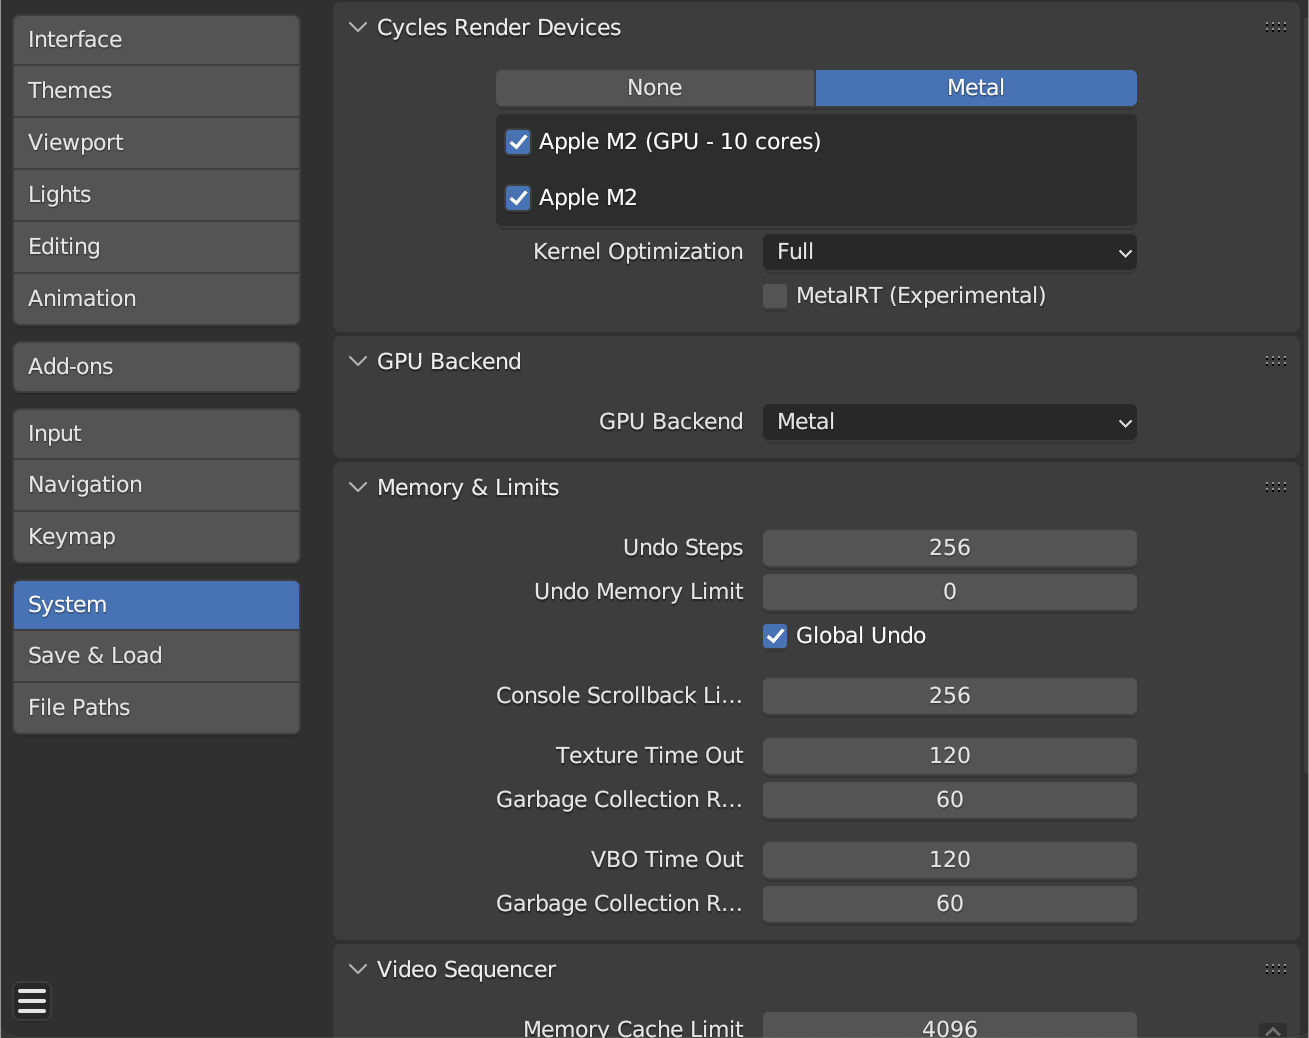
Task: Click the Undo Memory Limit label
Action: coord(639,592)
